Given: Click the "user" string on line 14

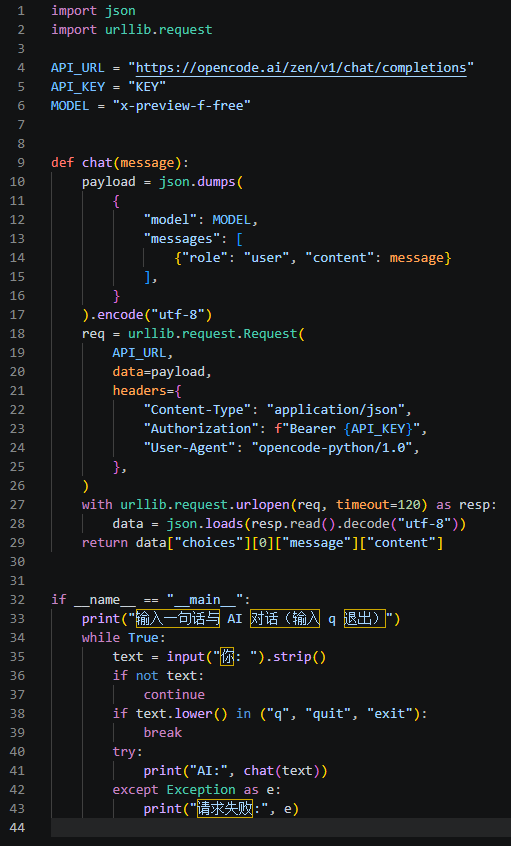Looking at the screenshot, I should click(267, 257).
